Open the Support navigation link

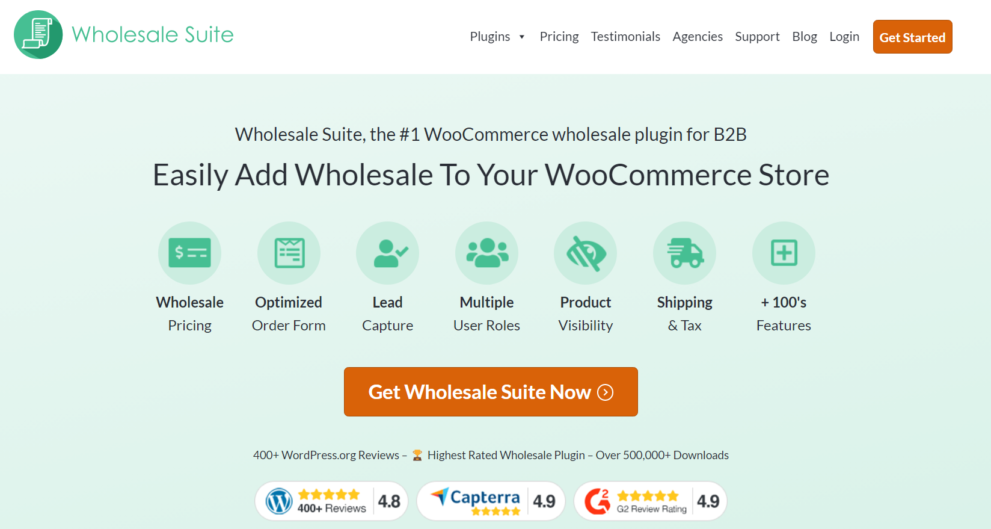(x=757, y=37)
